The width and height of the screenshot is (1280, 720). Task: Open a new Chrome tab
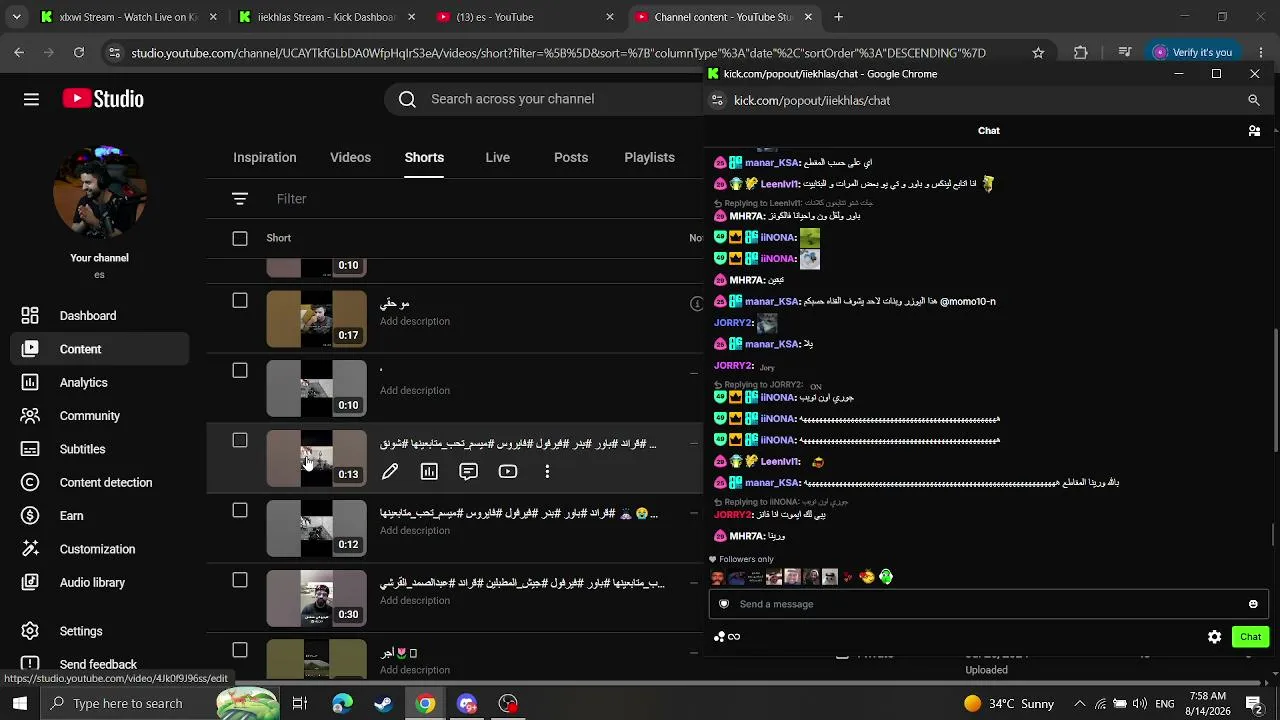point(838,17)
